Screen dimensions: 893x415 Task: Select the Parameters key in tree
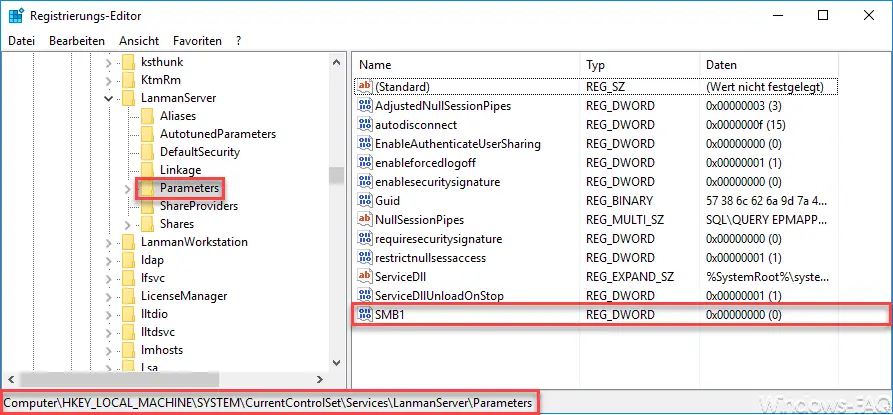(x=189, y=188)
